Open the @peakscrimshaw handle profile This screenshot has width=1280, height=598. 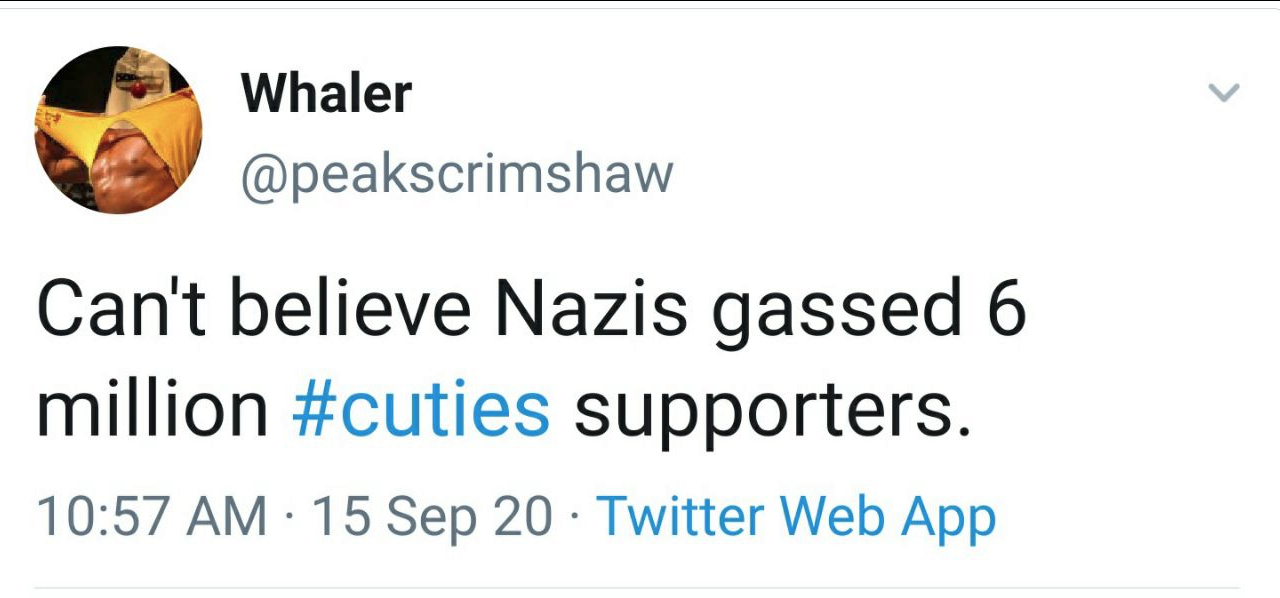(457, 174)
